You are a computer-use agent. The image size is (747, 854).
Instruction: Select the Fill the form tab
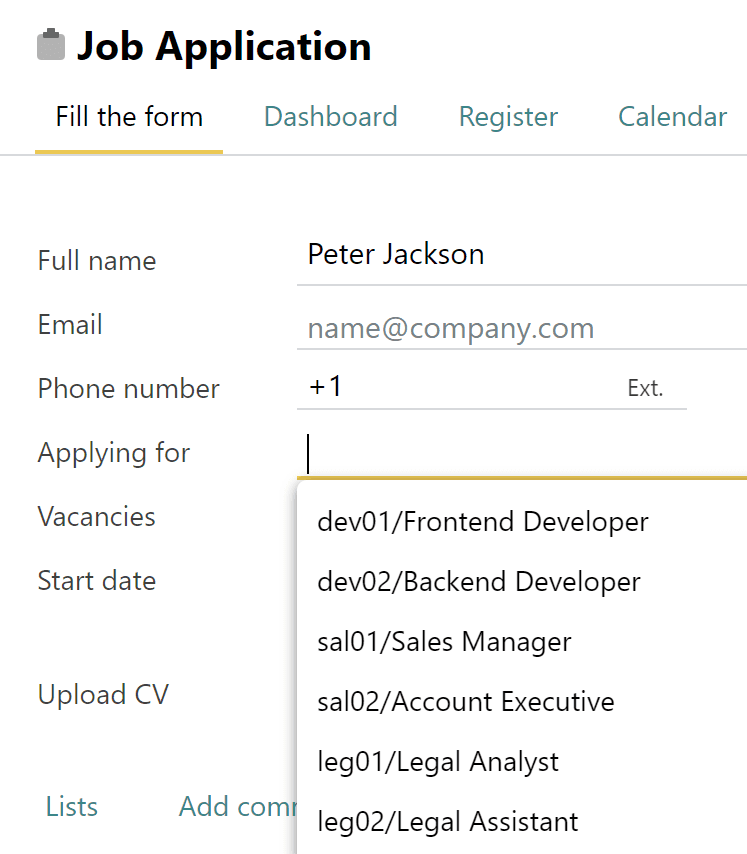128,117
